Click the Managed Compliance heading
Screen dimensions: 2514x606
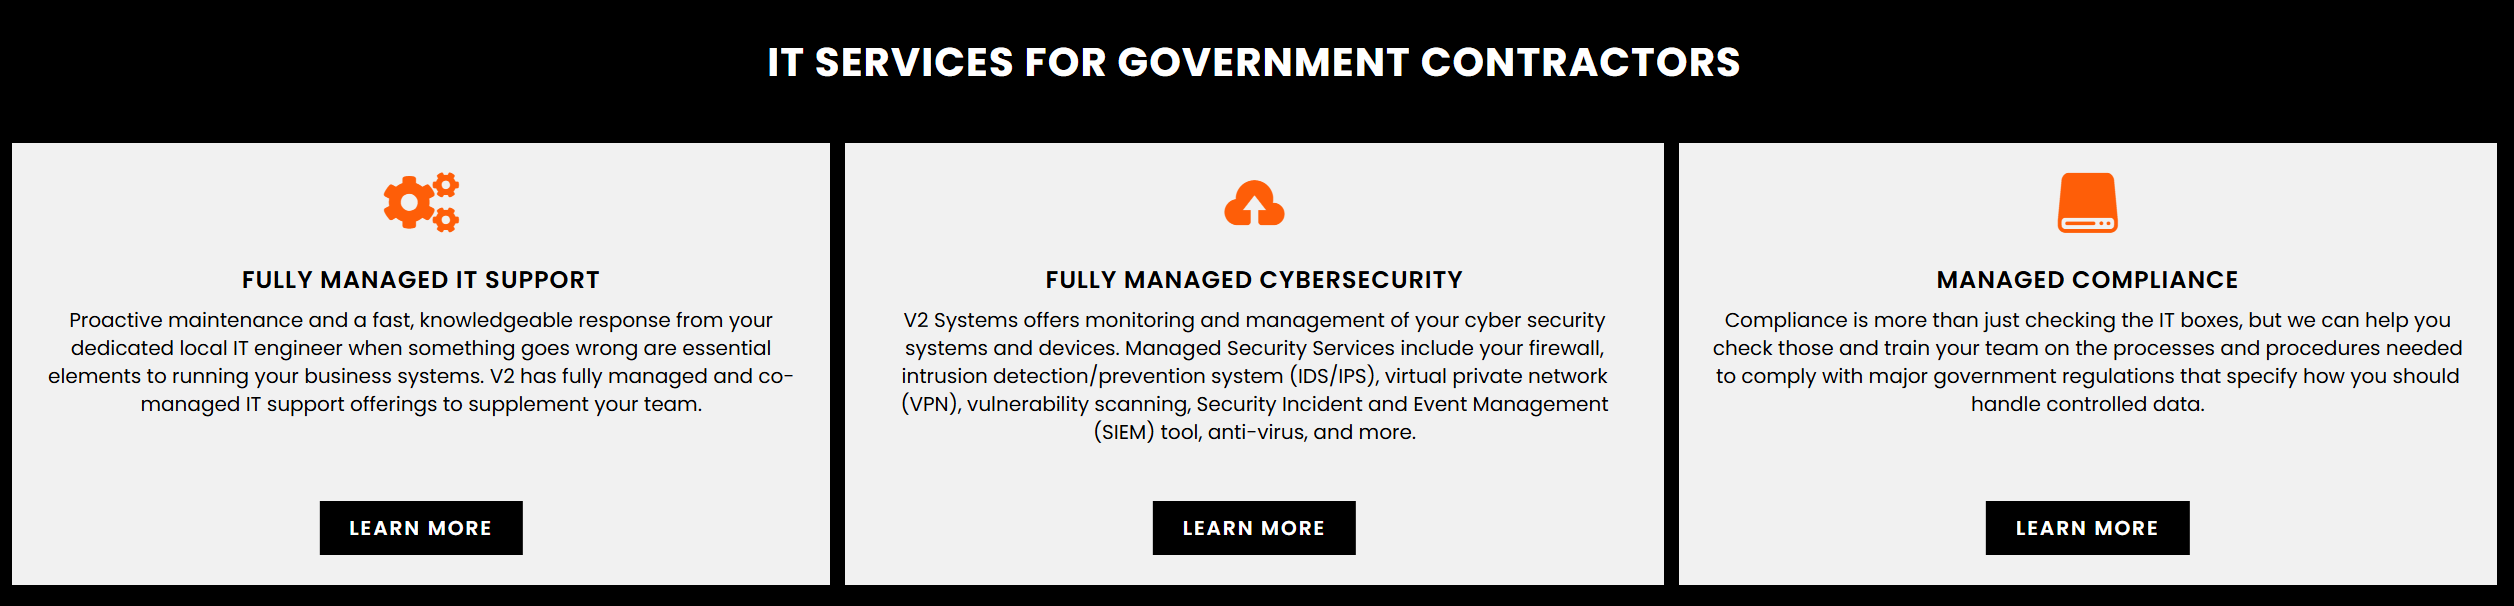pyautogui.click(x=2087, y=280)
